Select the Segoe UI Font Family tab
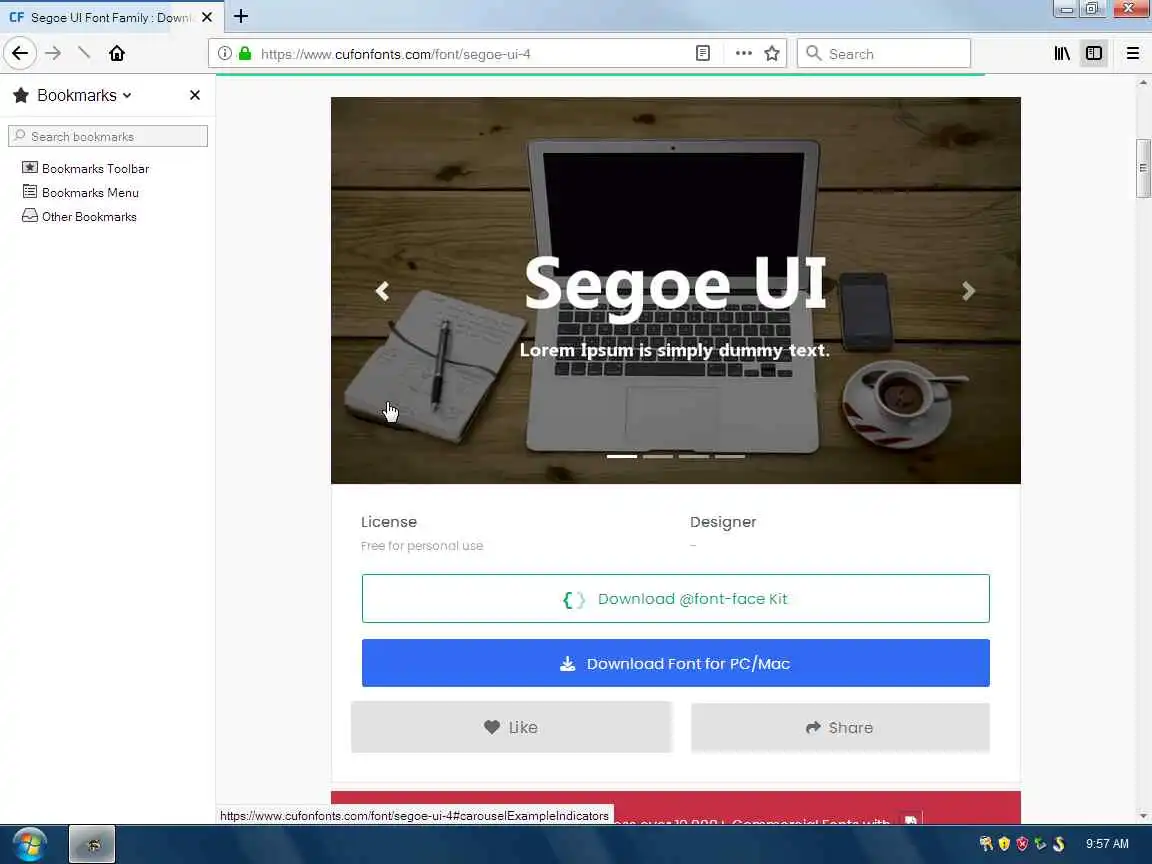The height and width of the screenshot is (864, 1152). (110, 17)
